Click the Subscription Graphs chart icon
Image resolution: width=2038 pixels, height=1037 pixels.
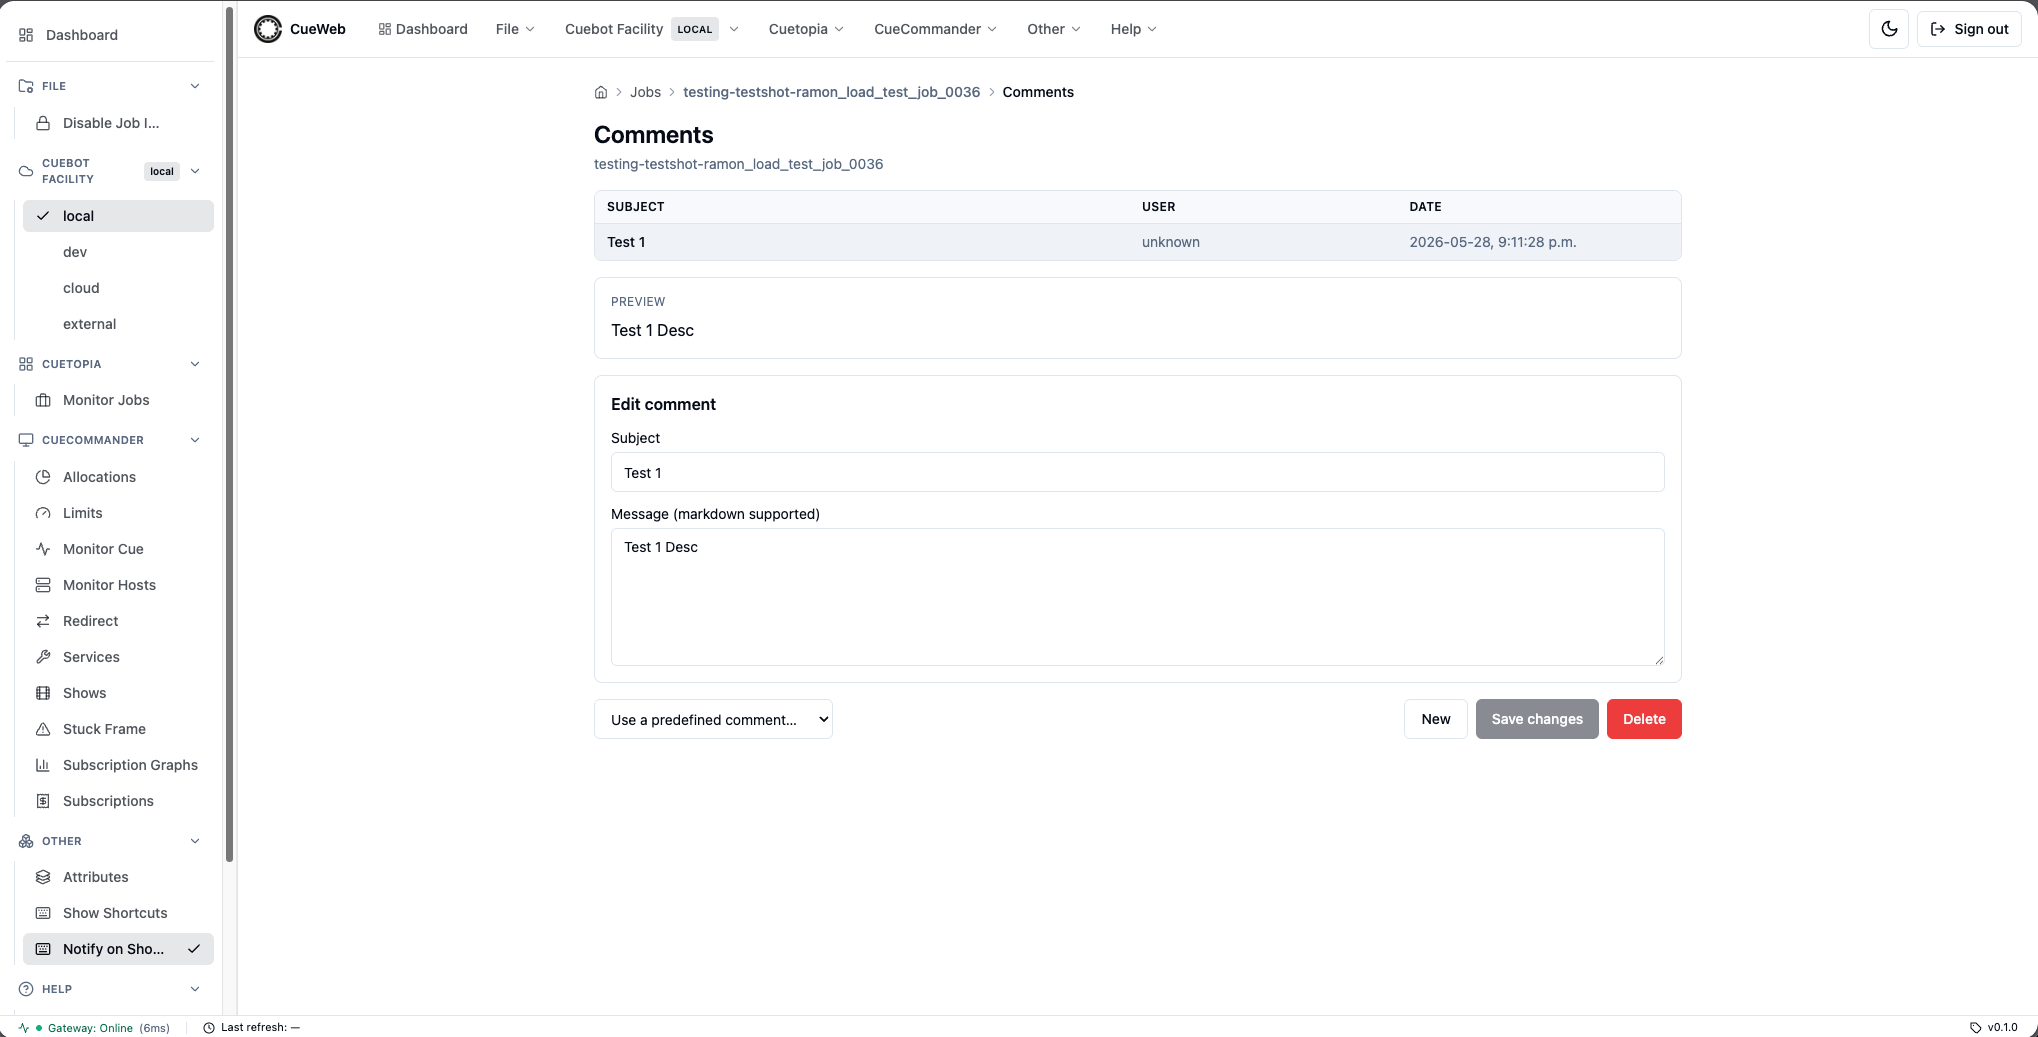(x=43, y=765)
